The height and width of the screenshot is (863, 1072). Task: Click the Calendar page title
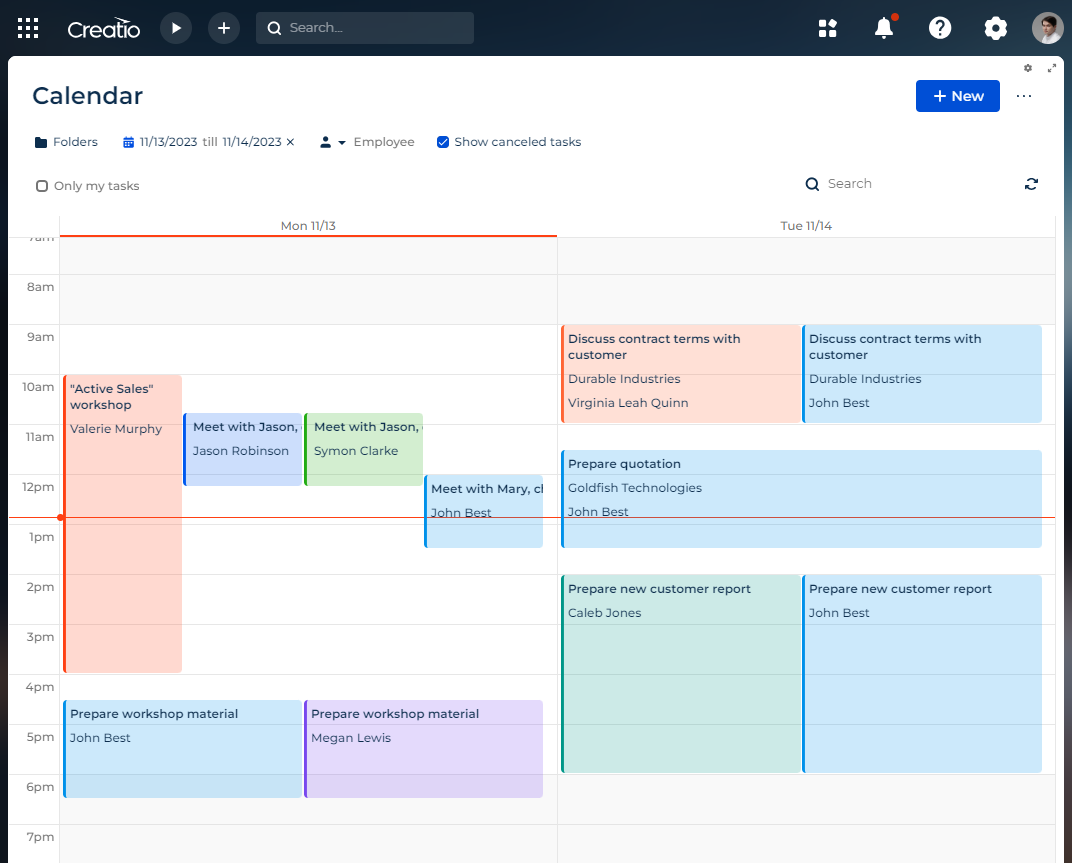tap(88, 96)
